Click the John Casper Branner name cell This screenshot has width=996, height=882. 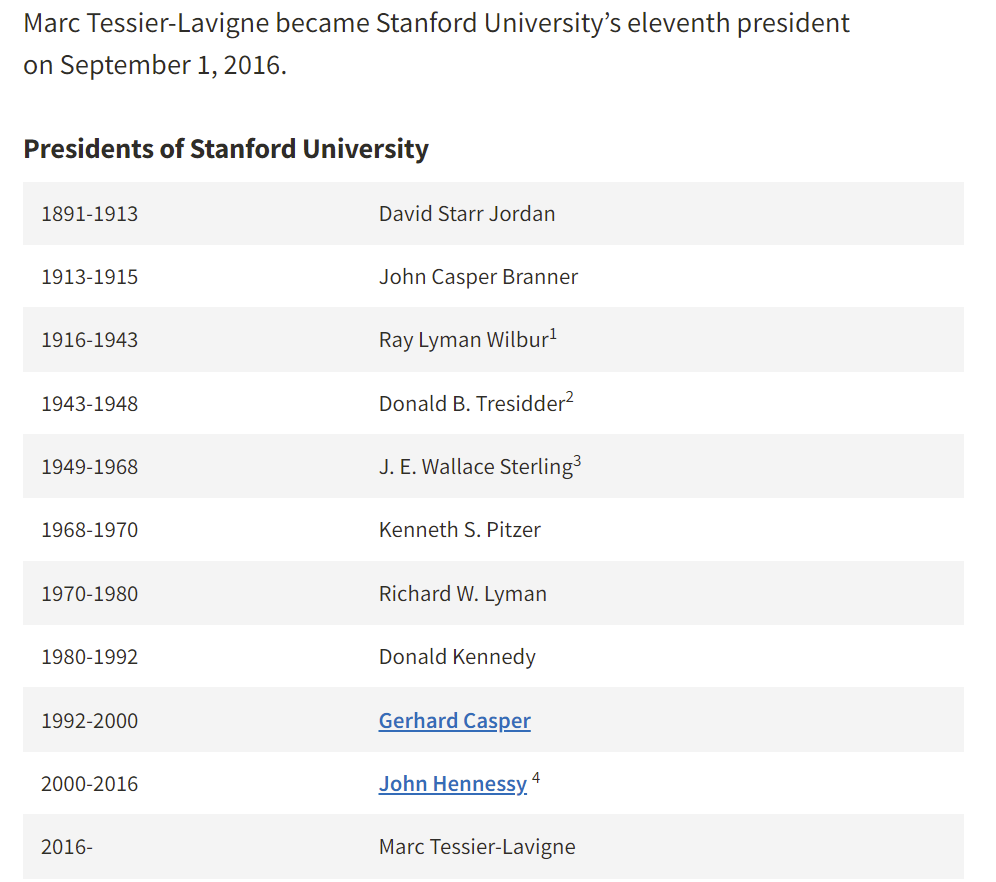pyautogui.click(x=478, y=277)
